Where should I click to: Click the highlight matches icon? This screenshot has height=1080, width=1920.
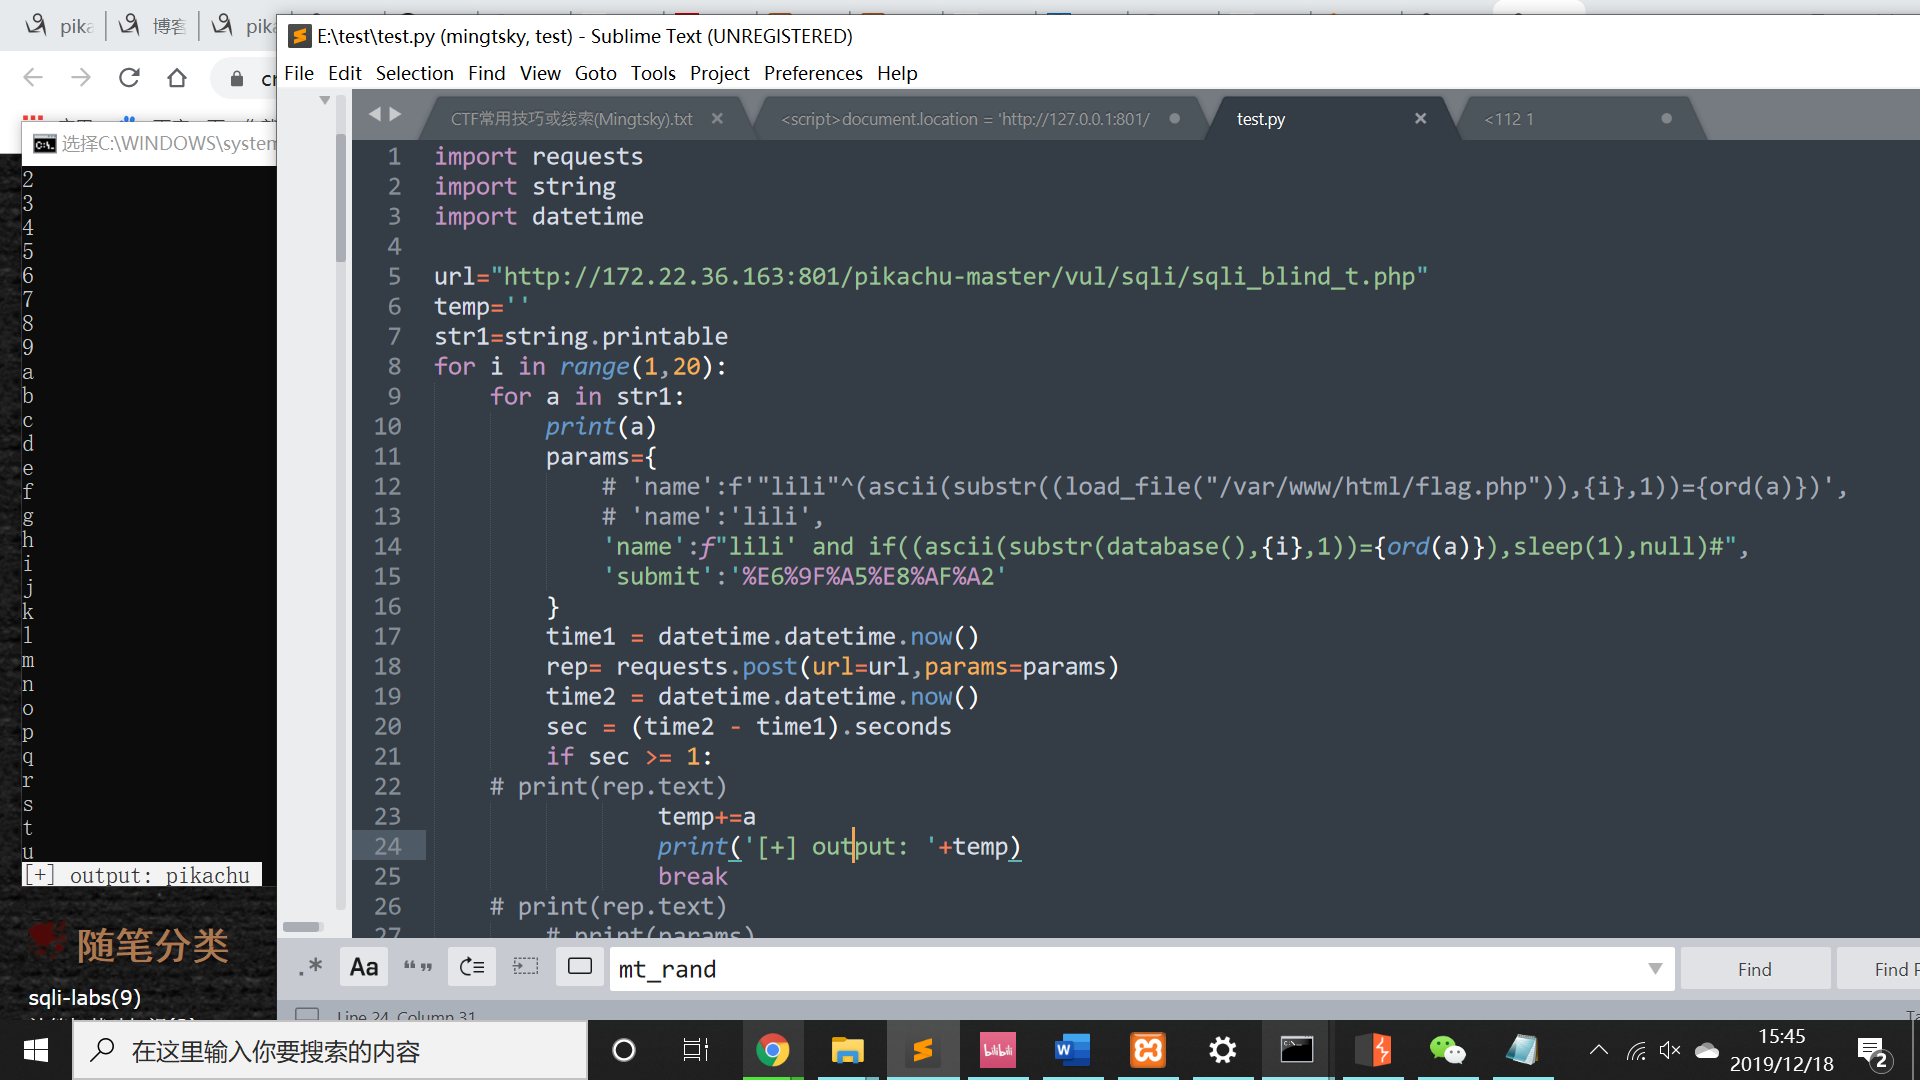point(580,967)
